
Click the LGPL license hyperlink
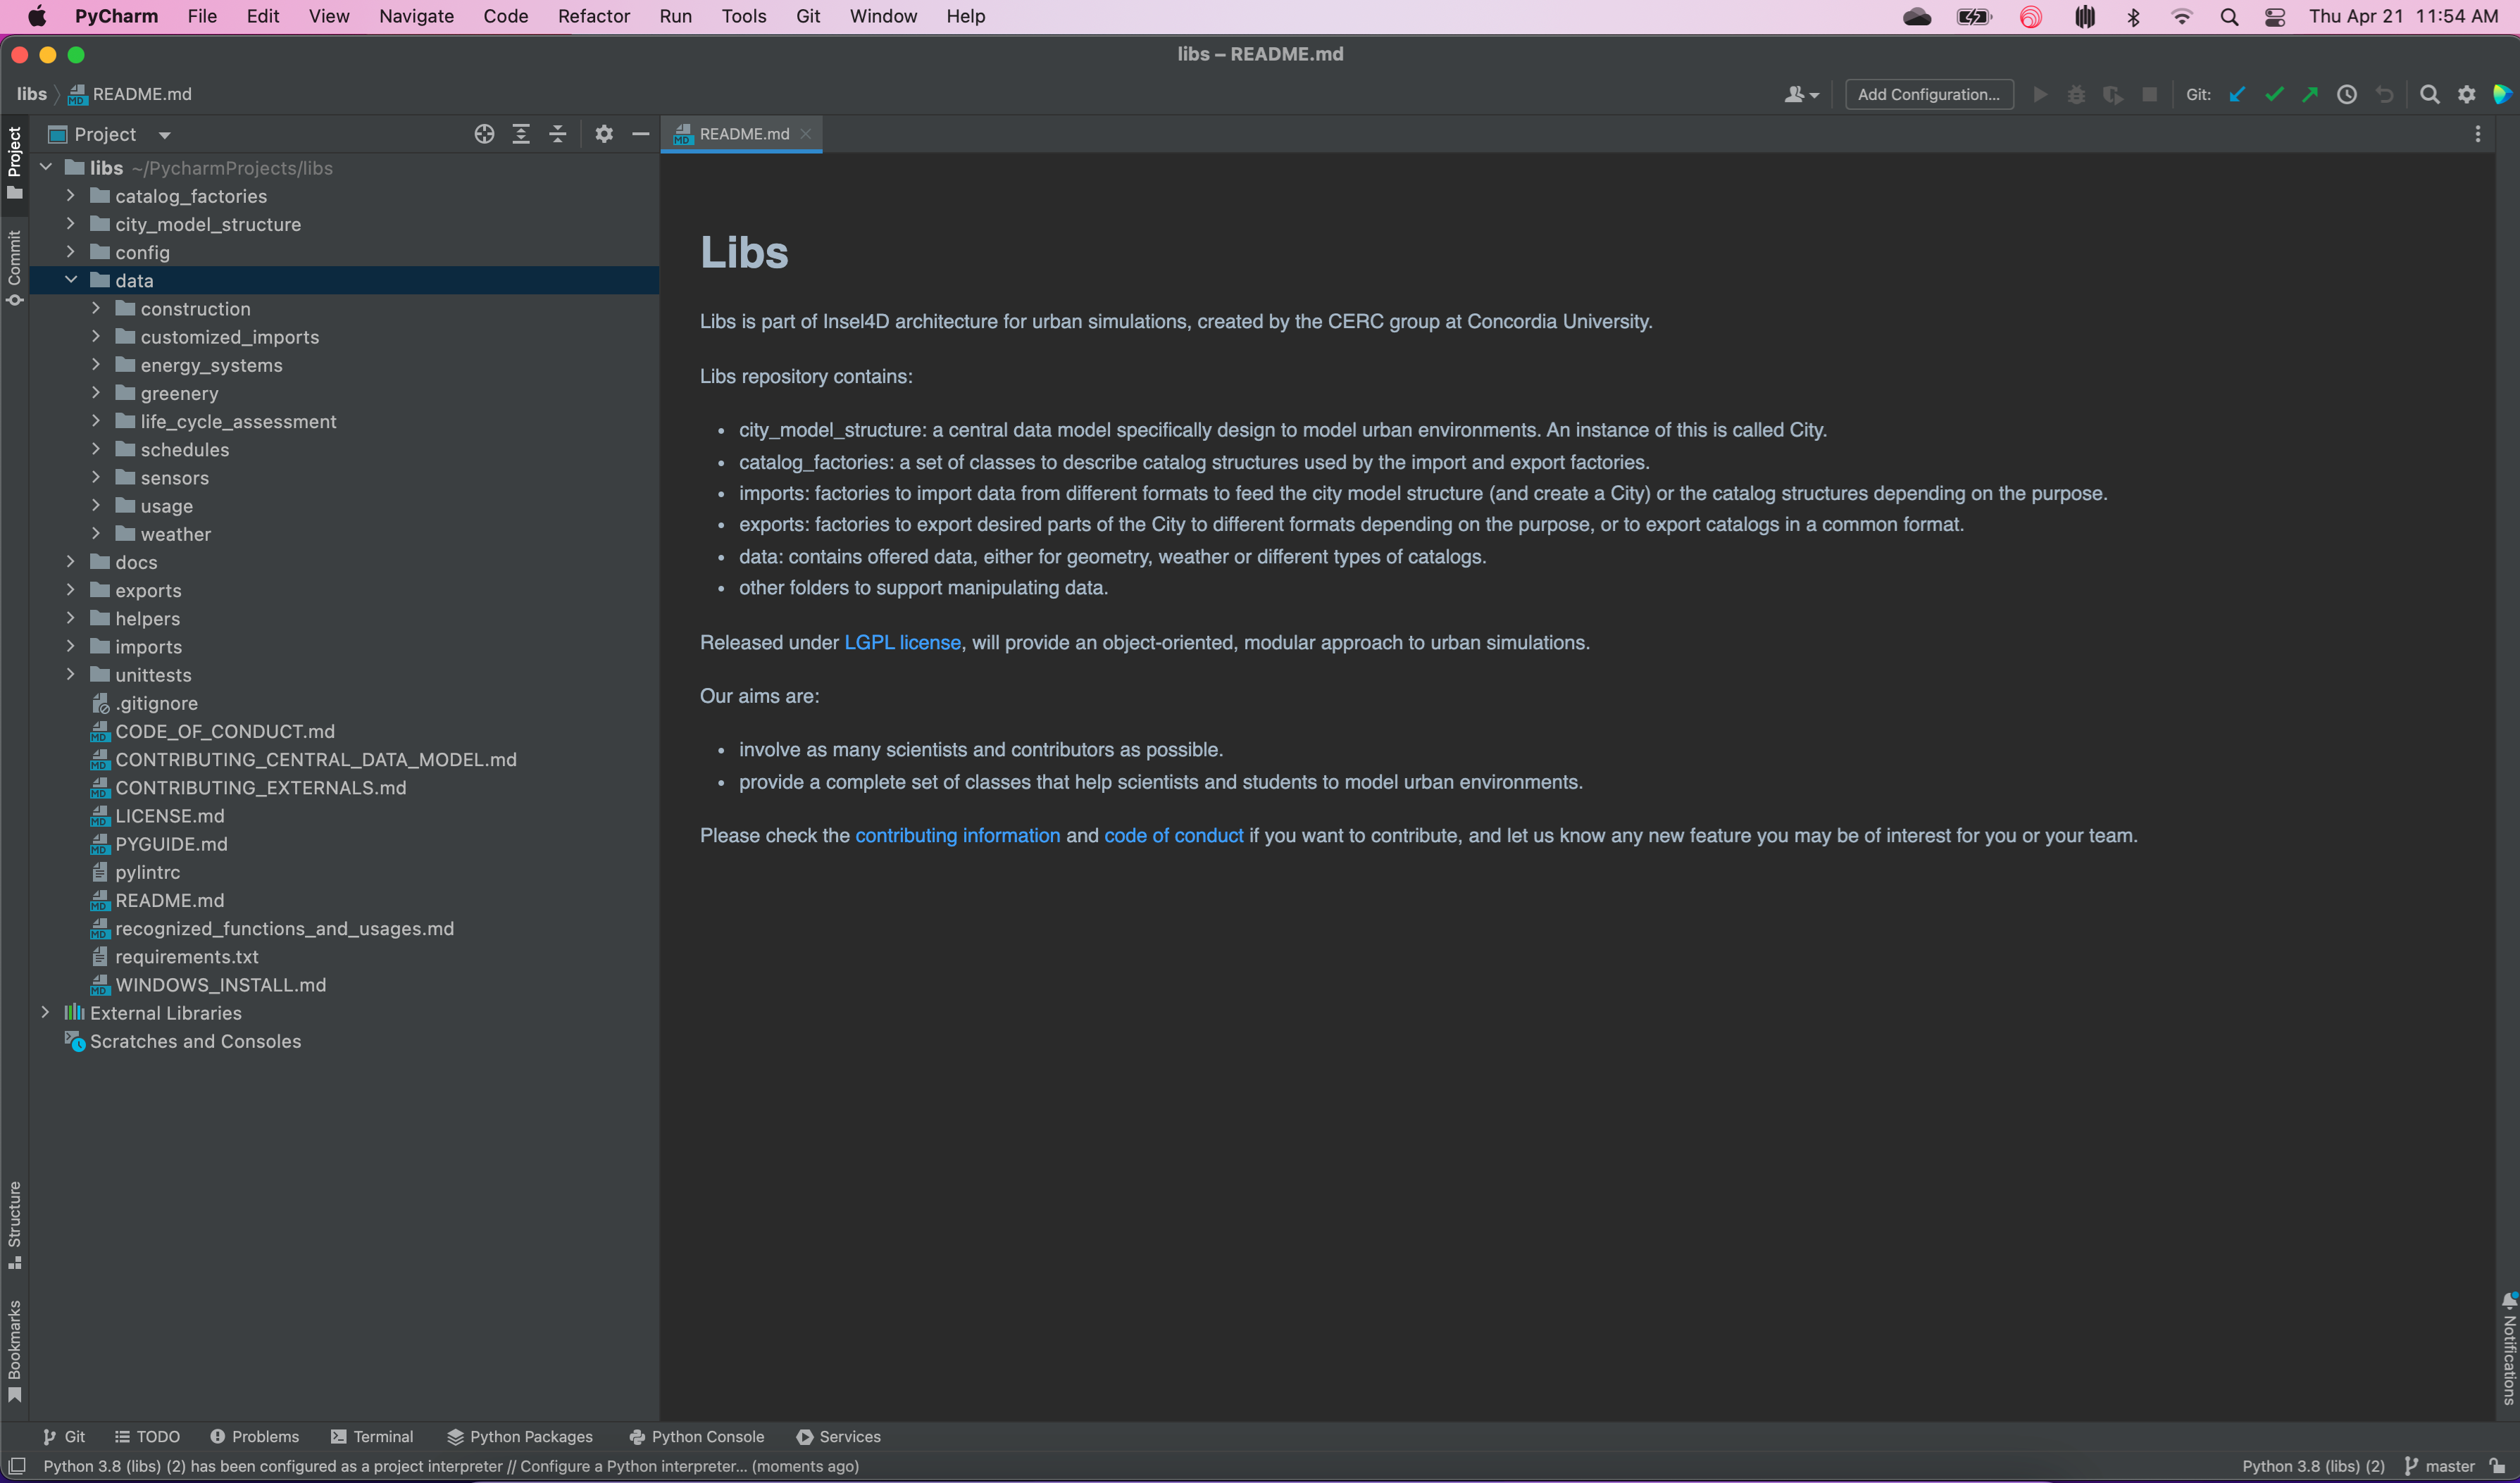coord(902,641)
